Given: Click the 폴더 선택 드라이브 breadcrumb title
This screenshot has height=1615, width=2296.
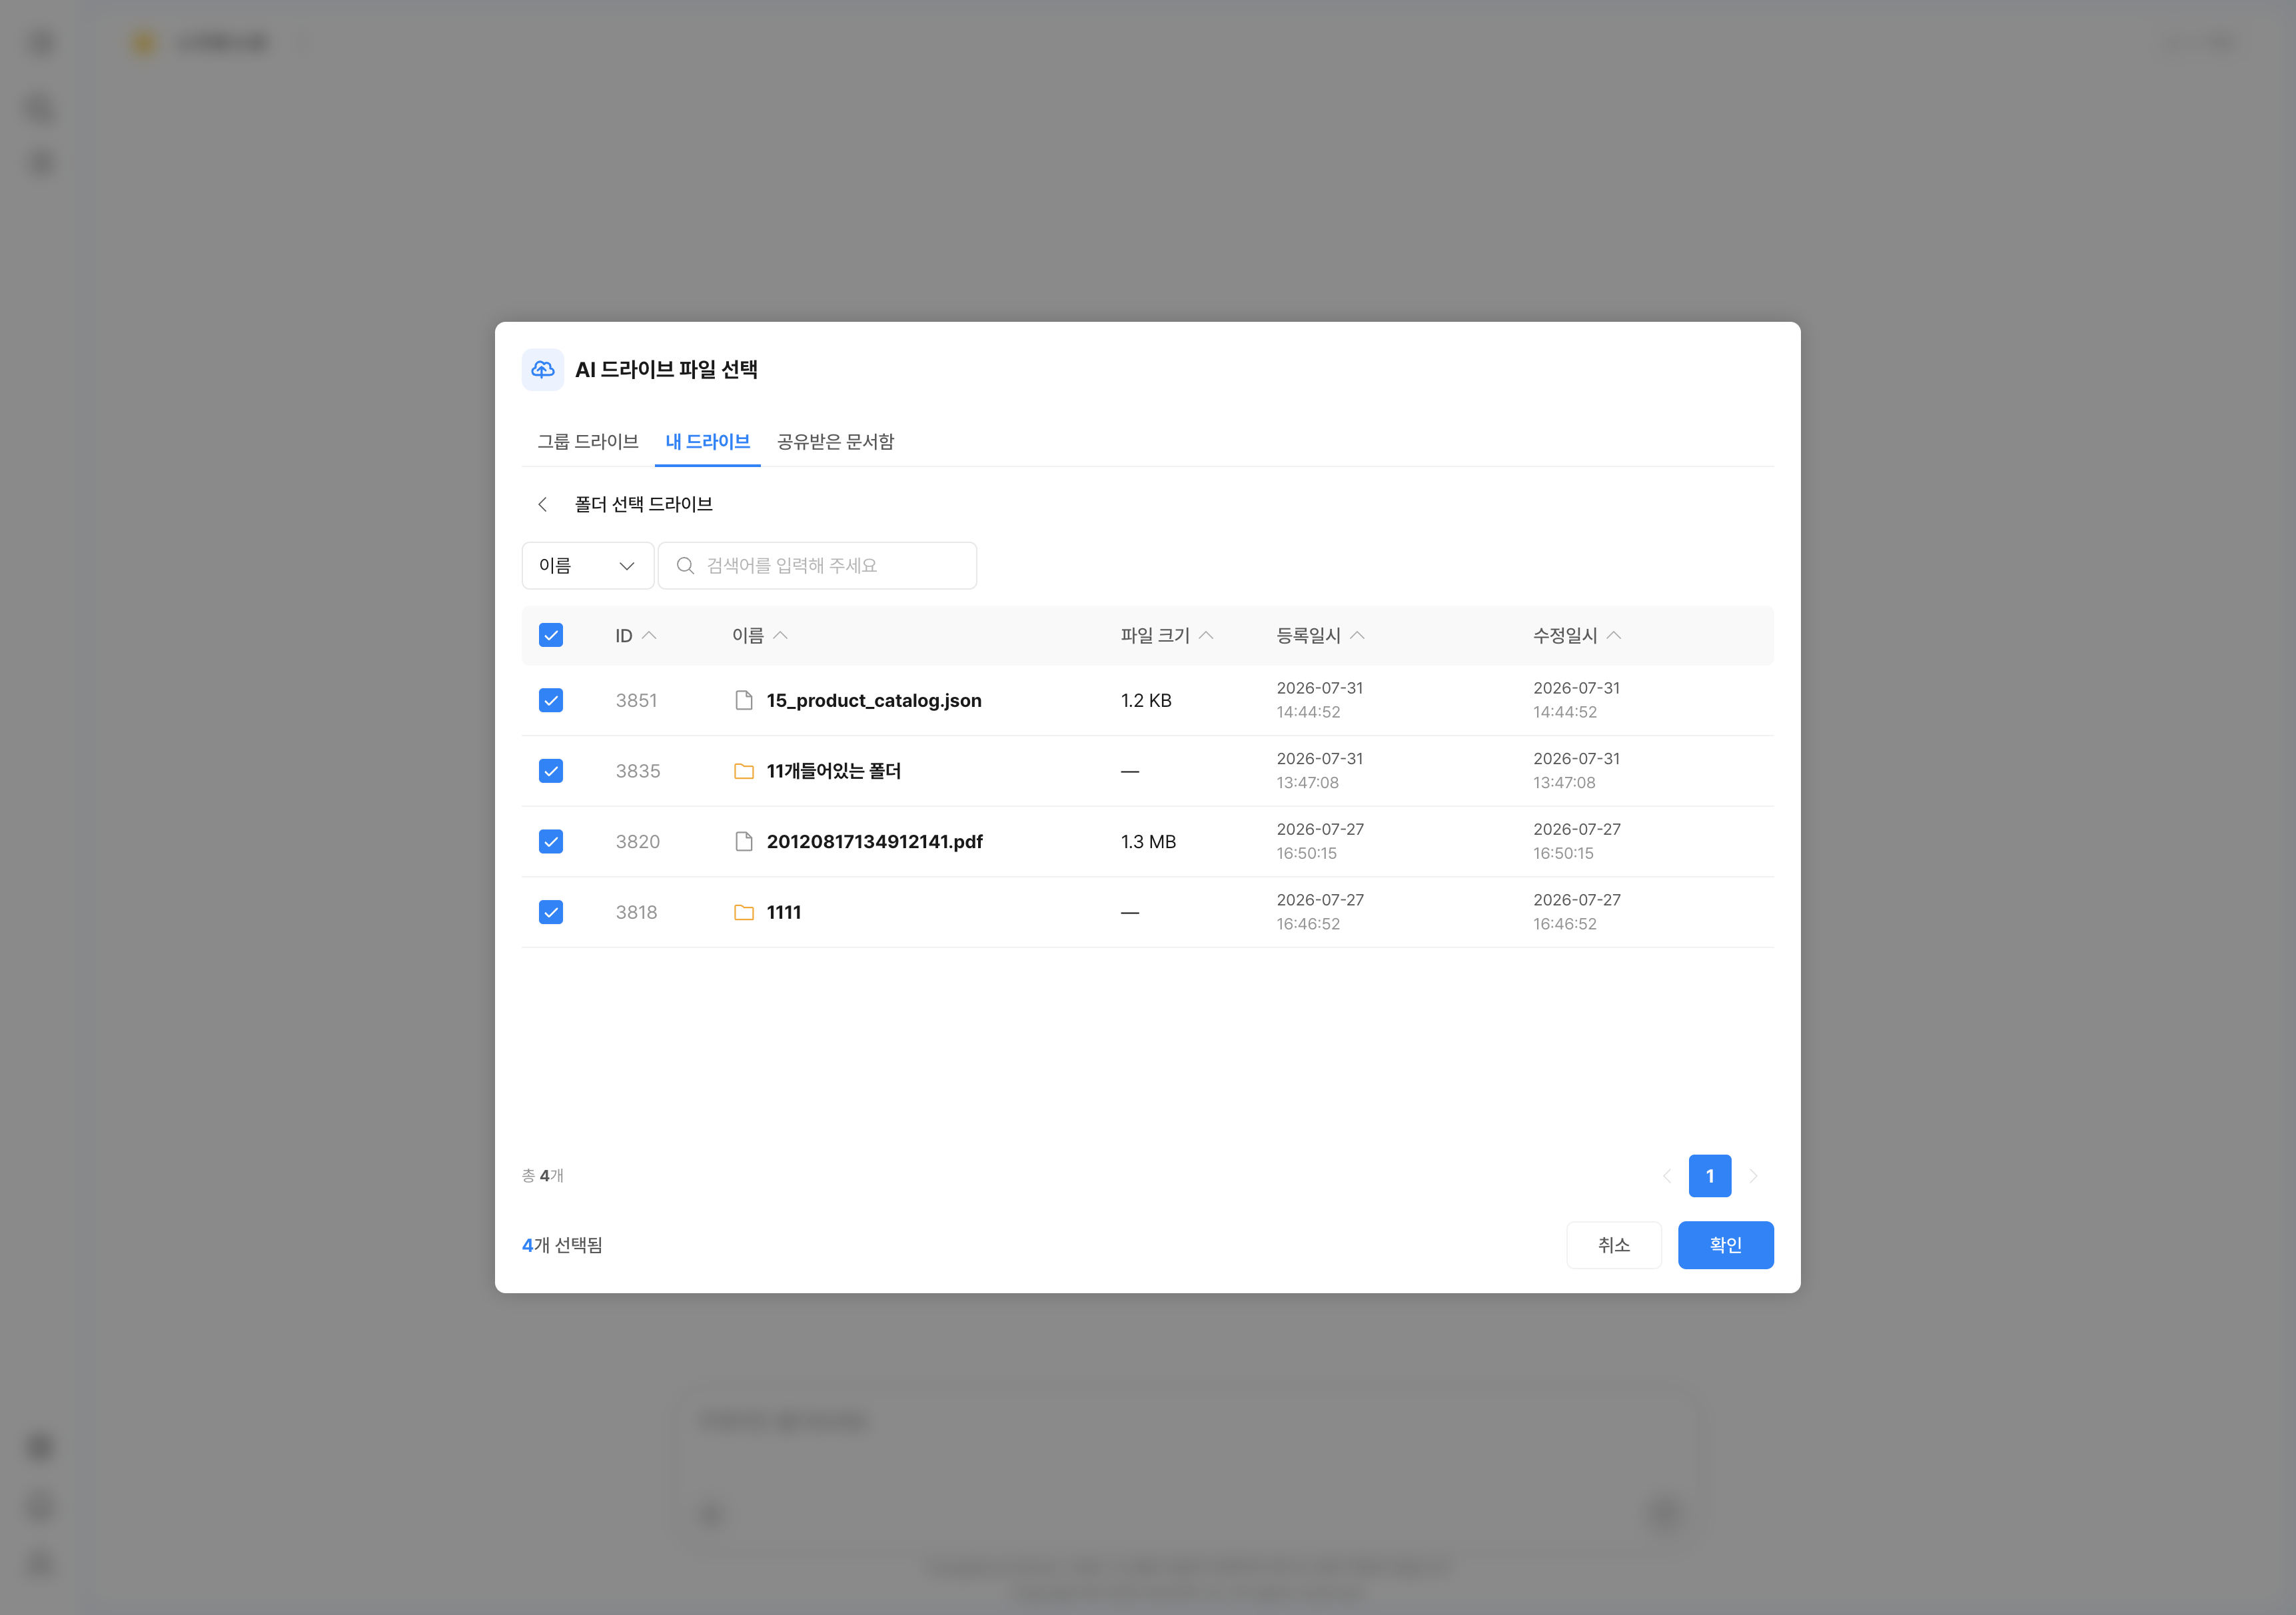Looking at the screenshot, I should [643, 504].
